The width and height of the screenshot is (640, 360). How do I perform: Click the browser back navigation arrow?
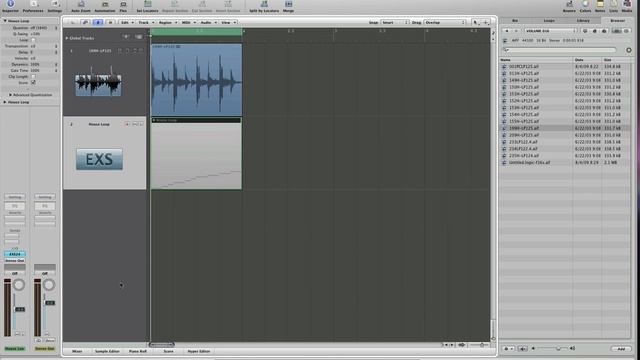point(507,31)
